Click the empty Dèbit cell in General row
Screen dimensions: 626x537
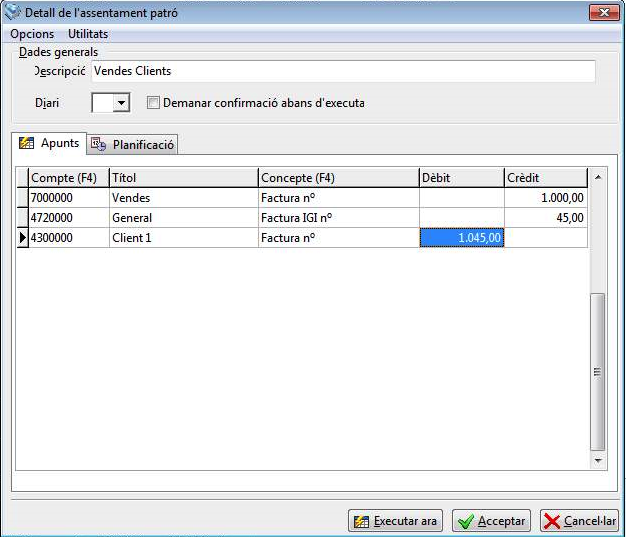point(462,218)
